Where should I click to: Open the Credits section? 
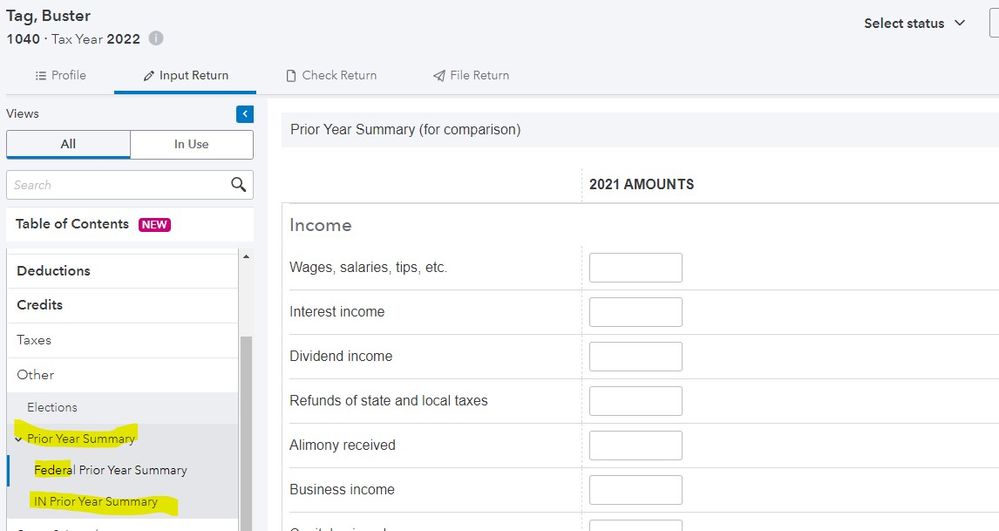[39, 305]
